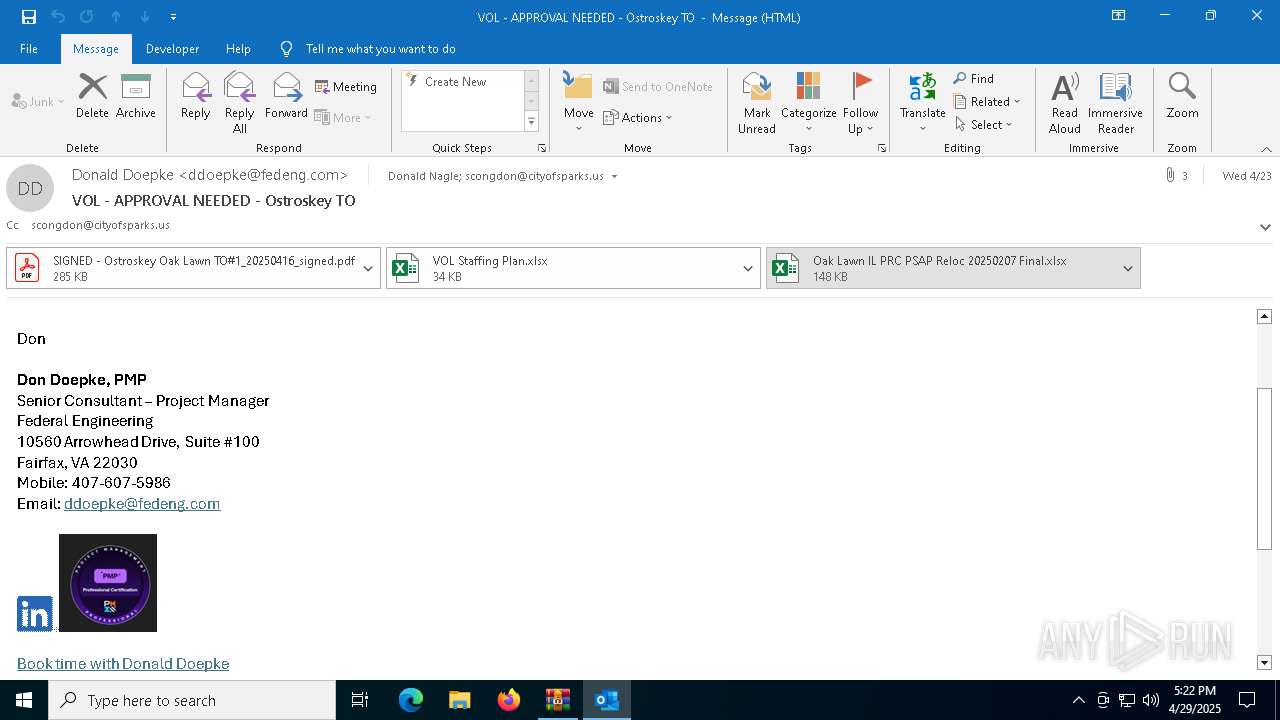1280x720 pixels.
Task: Delete this message
Action: (92, 97)
